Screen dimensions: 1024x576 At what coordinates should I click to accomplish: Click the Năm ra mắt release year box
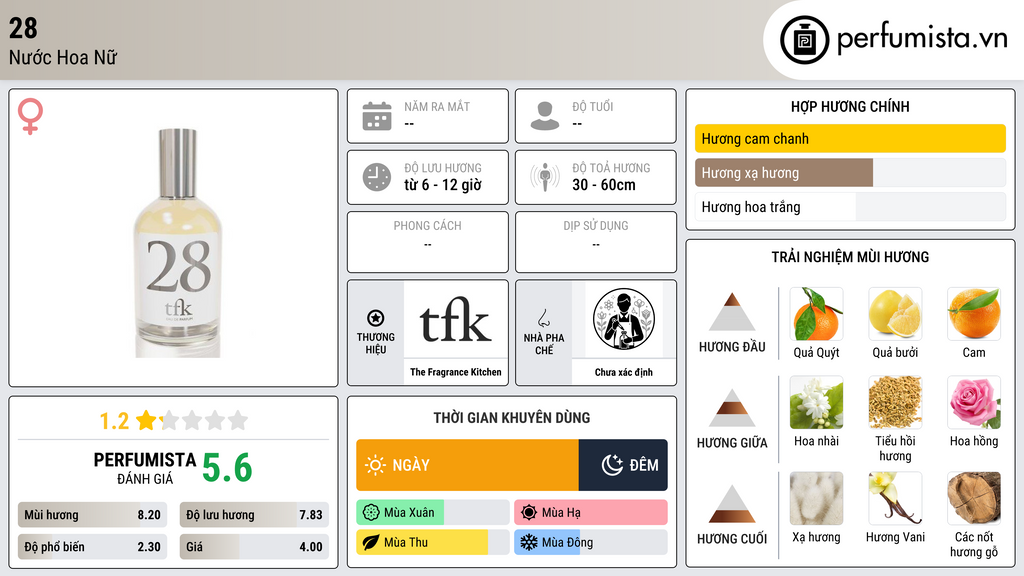(428, 116)
